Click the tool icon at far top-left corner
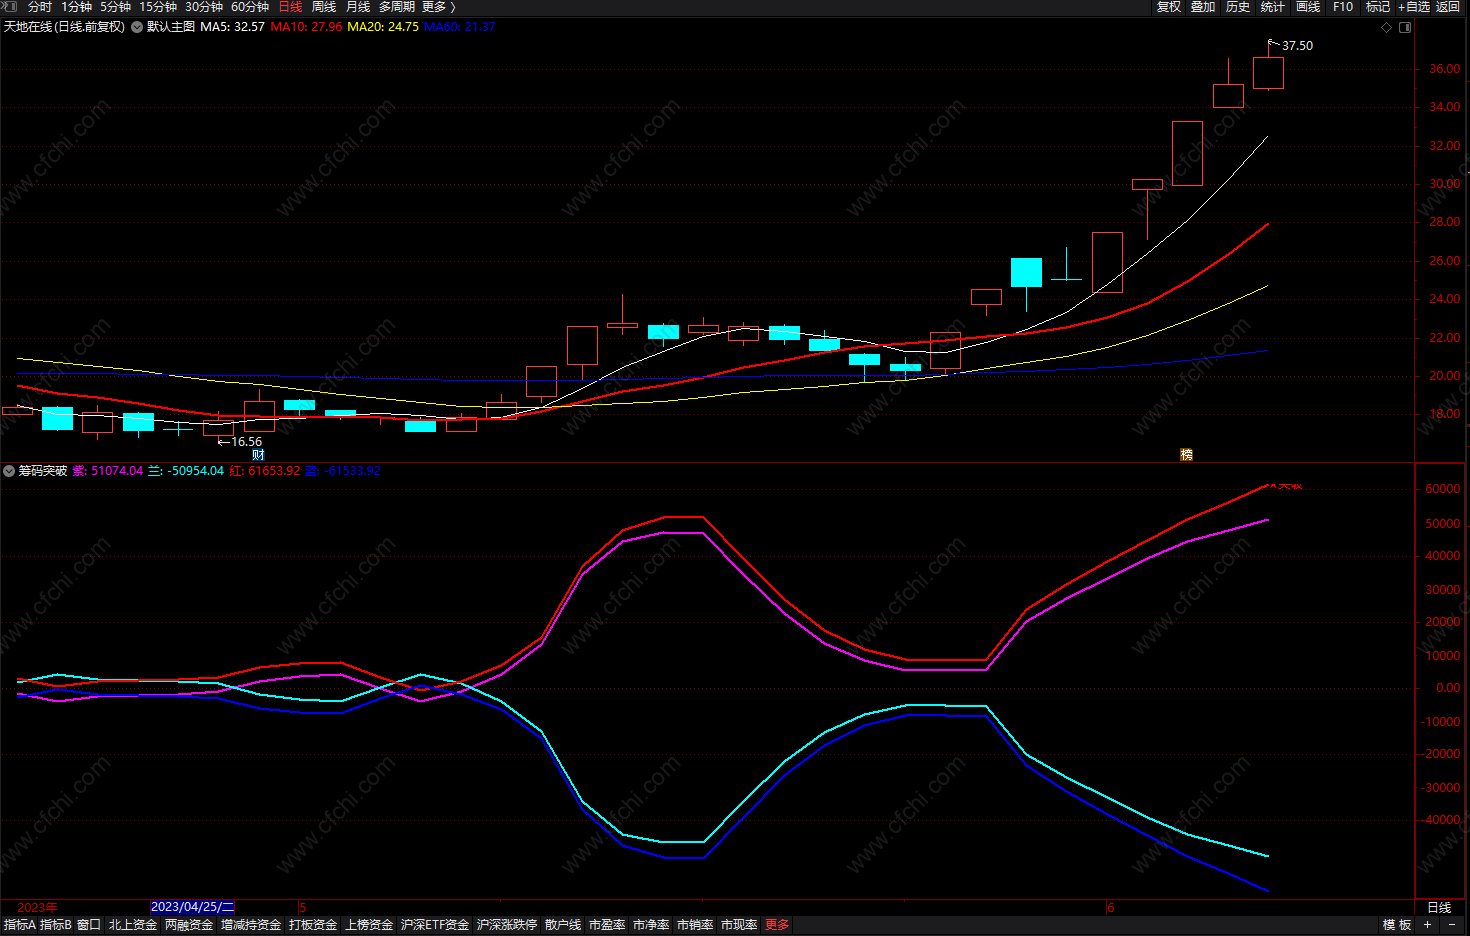Viewport: 1470px width, 936px height. coord(10,6)
